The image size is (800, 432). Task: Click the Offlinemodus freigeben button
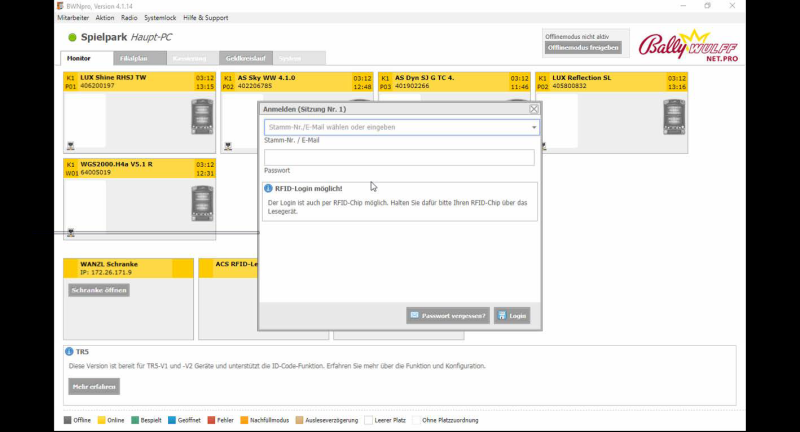(x=583, y=48)
